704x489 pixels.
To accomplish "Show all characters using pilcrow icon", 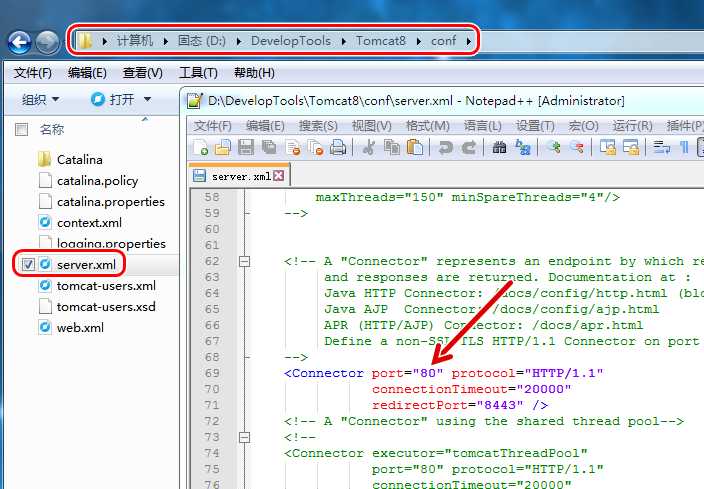I will tap(684, 147).
